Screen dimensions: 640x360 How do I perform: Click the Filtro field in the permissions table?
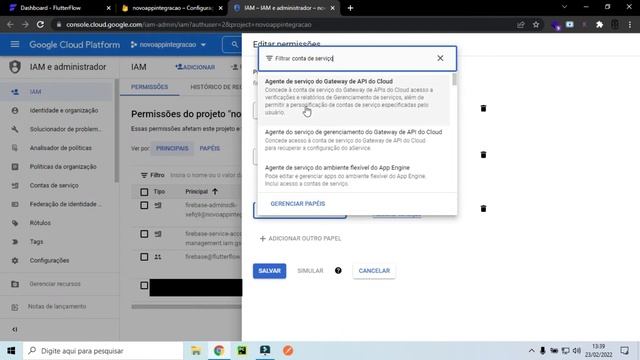191,175
